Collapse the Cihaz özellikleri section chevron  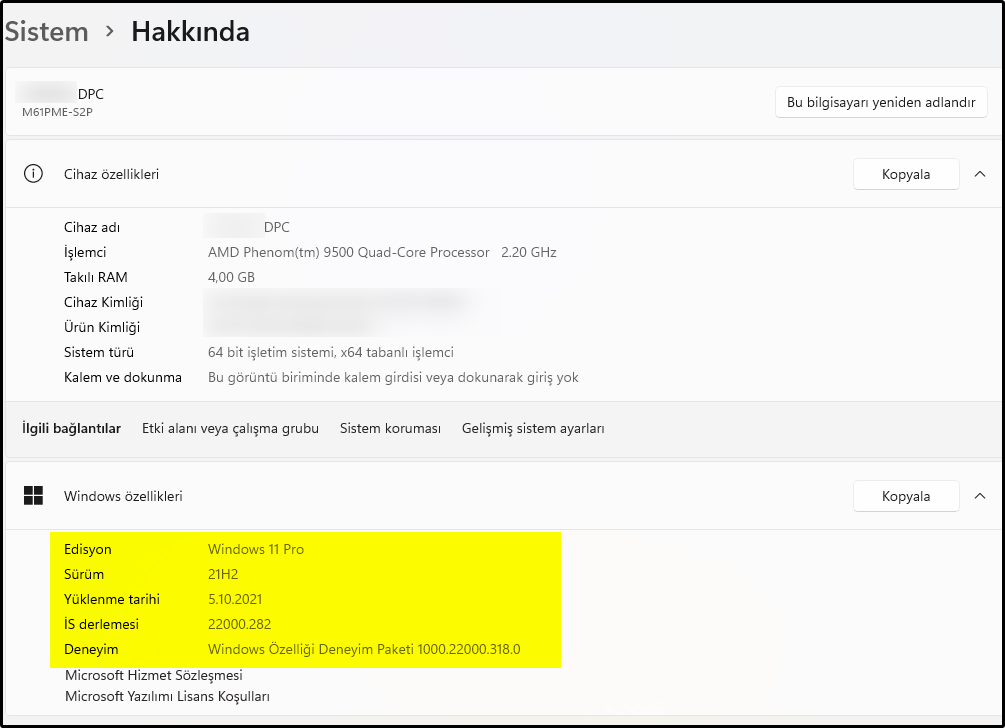[x=979, y=174]
